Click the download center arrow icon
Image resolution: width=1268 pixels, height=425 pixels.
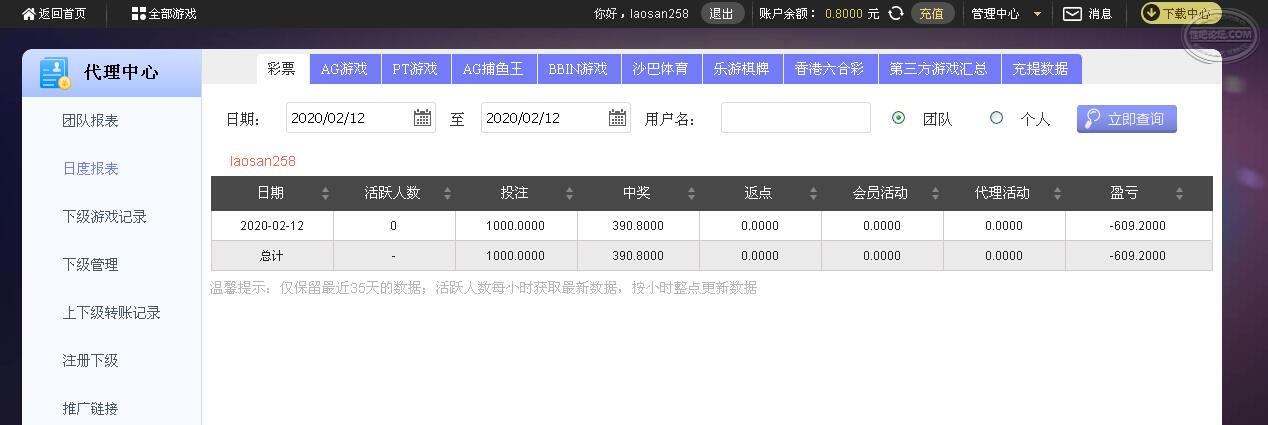1151,13
